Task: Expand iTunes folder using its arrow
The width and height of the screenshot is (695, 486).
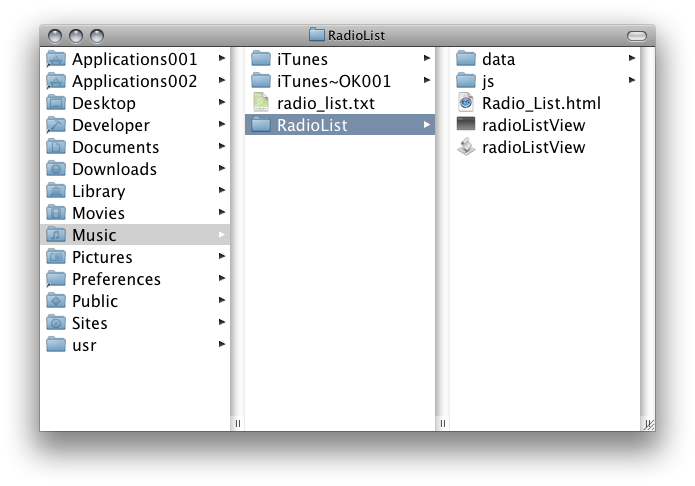Action: pyautogui.click(x=427, y=58)
